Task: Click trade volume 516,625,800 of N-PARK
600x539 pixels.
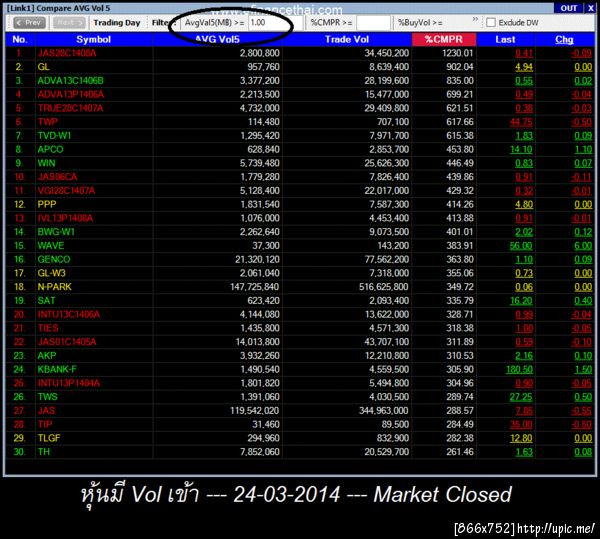Action: click(384, 287)
